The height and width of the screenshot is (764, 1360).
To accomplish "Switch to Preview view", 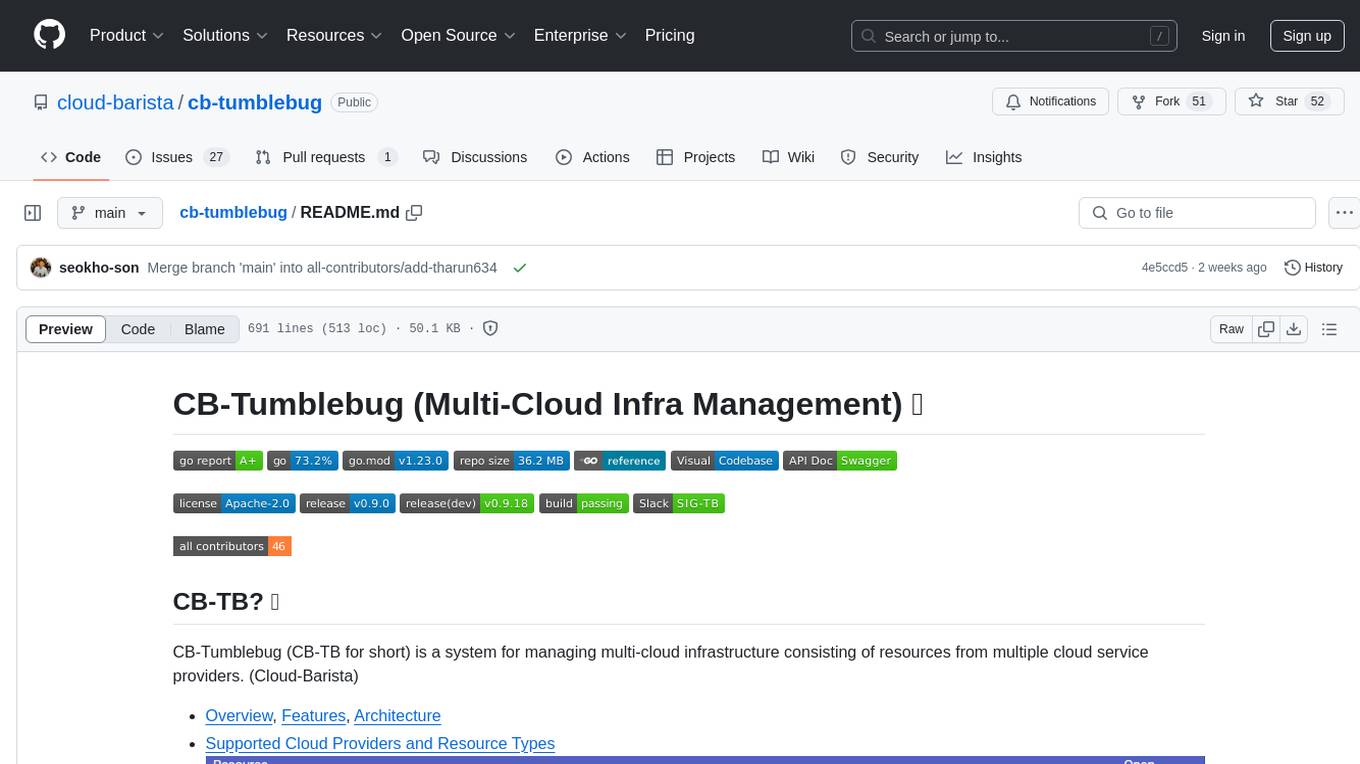I will coord(66,329).
